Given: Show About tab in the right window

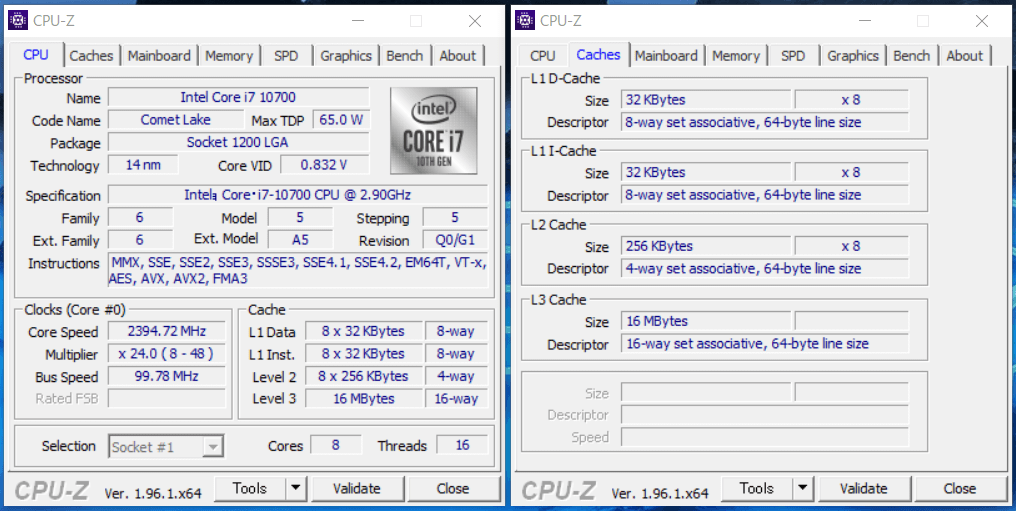Looking at the screenshot, I should click(965, 56).
